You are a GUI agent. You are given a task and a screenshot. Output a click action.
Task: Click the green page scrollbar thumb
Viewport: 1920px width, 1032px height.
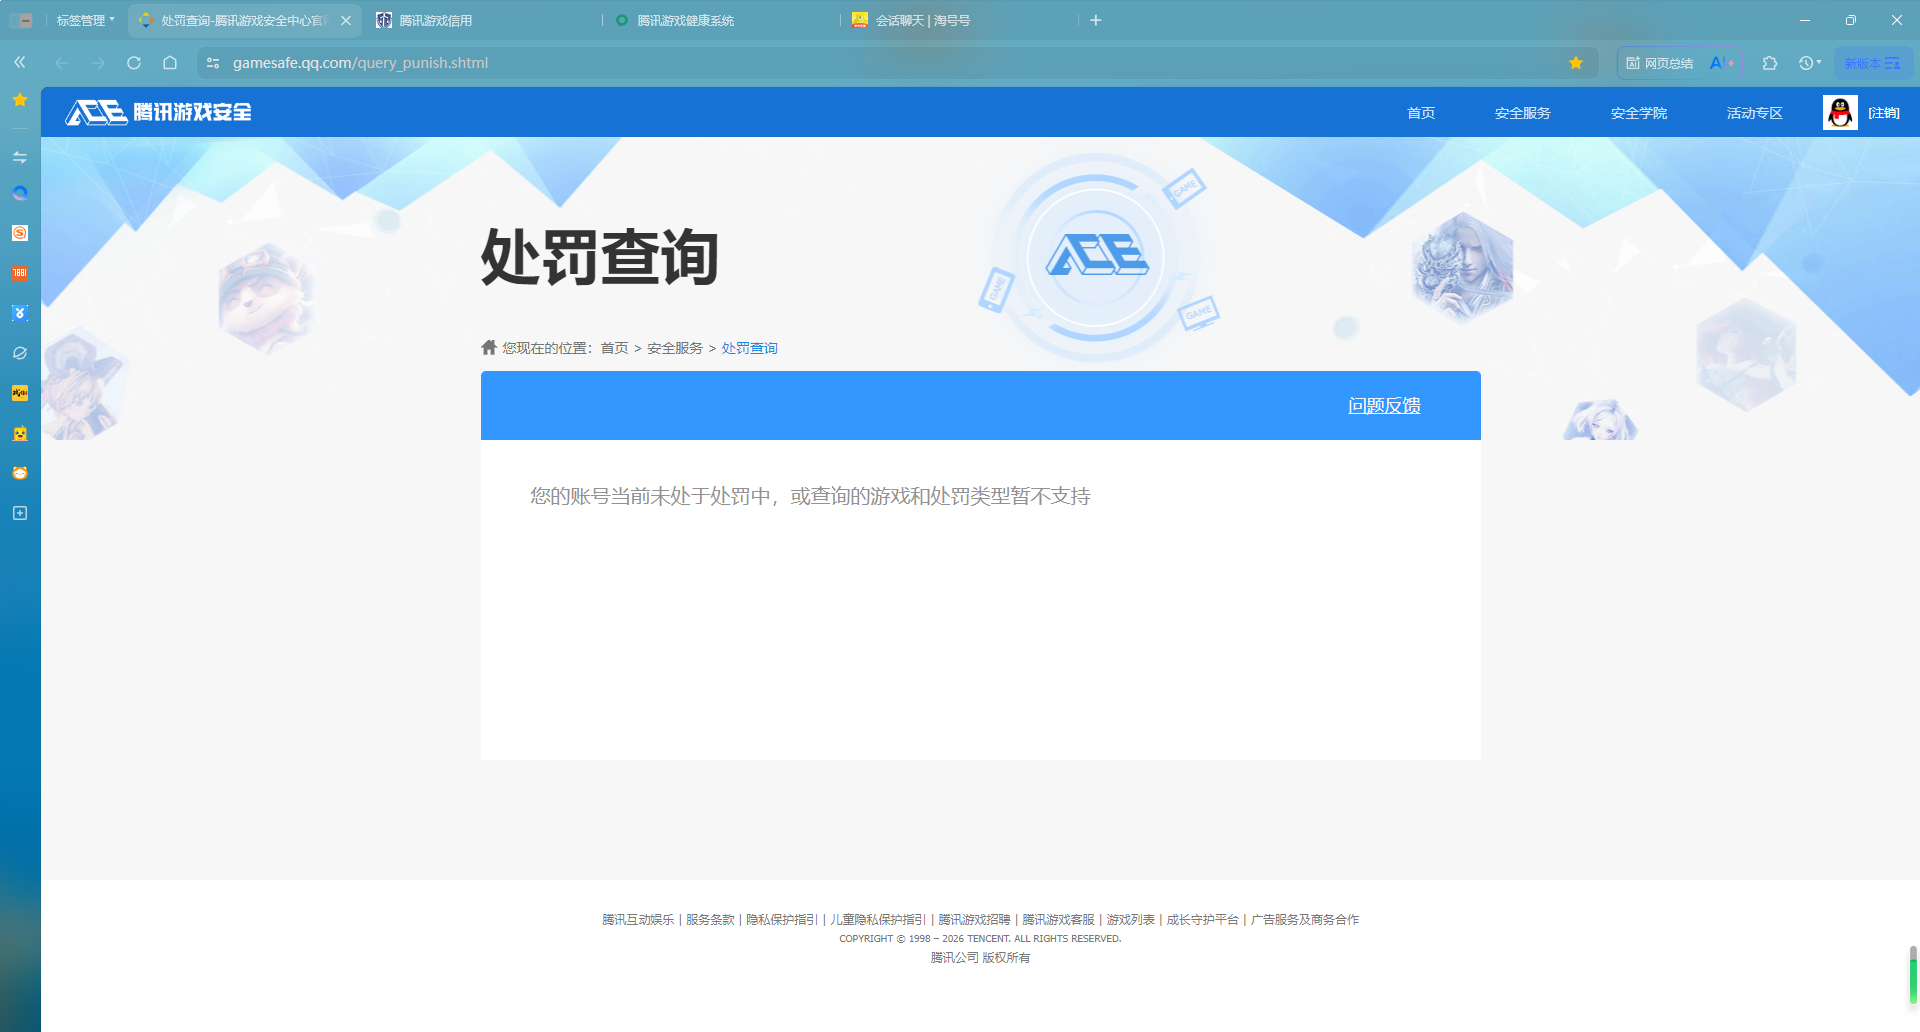[1913, 975]
